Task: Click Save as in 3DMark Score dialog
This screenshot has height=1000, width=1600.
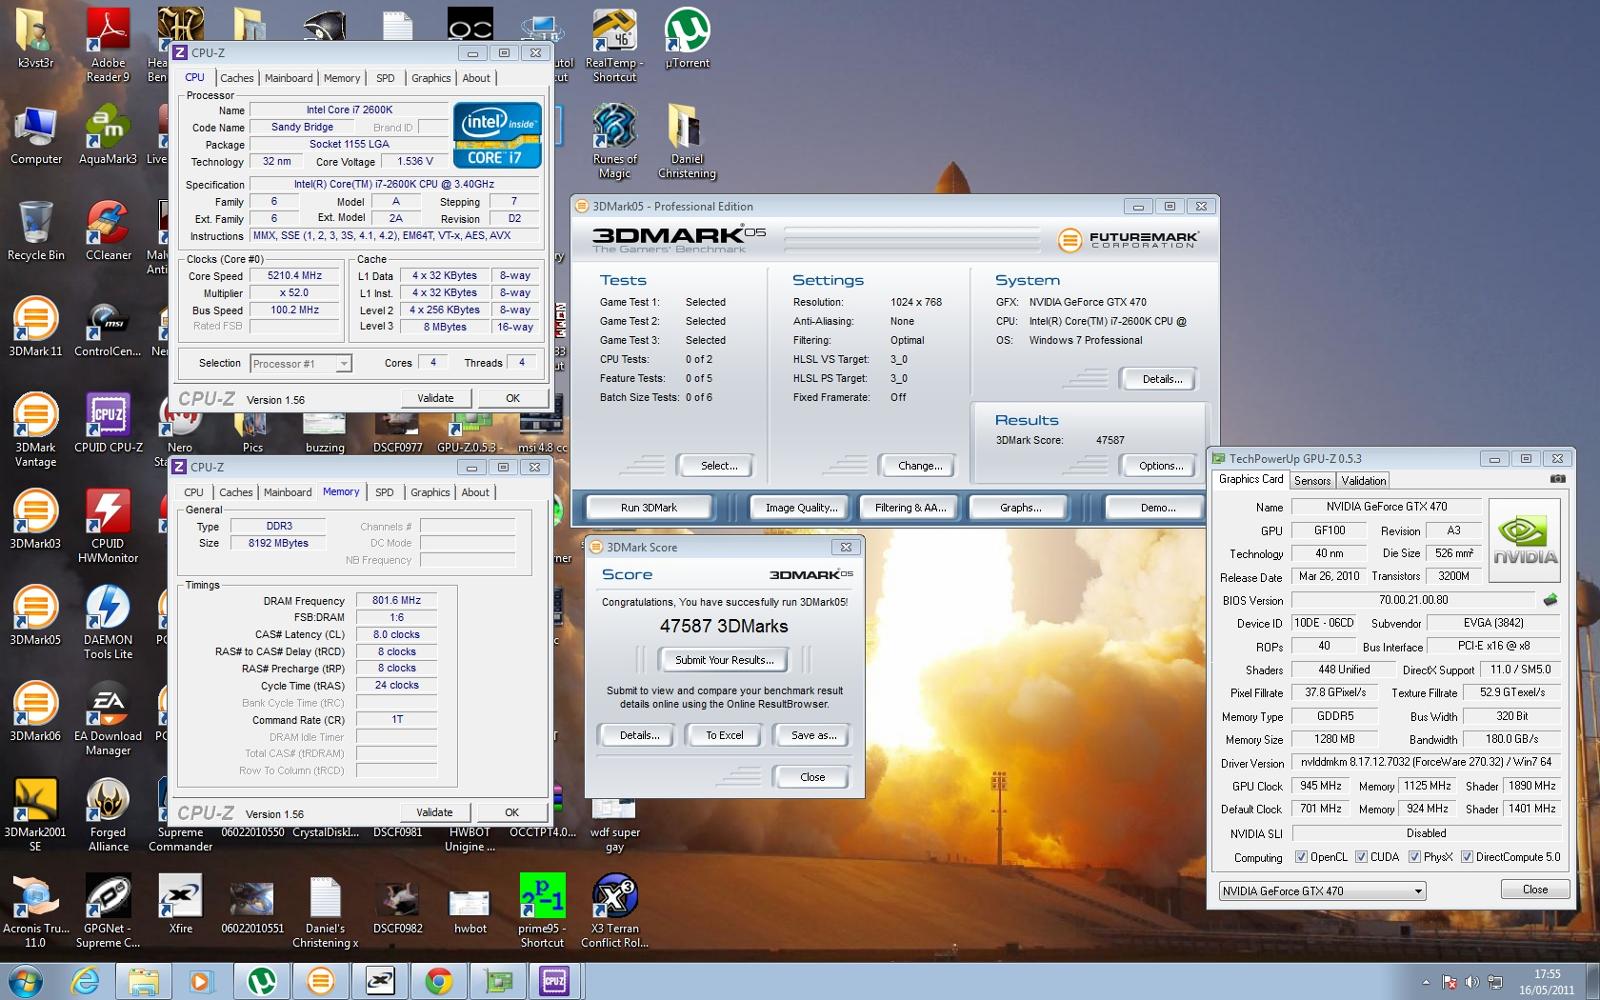Action: click(813, 735)
